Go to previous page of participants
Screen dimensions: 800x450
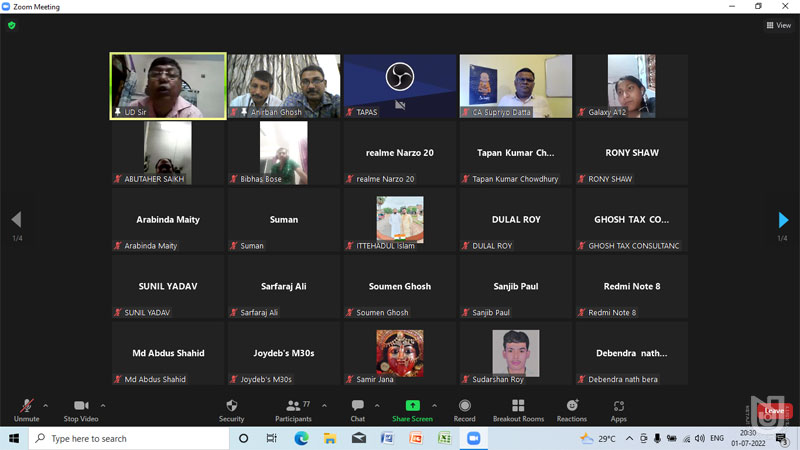point(16,220)
